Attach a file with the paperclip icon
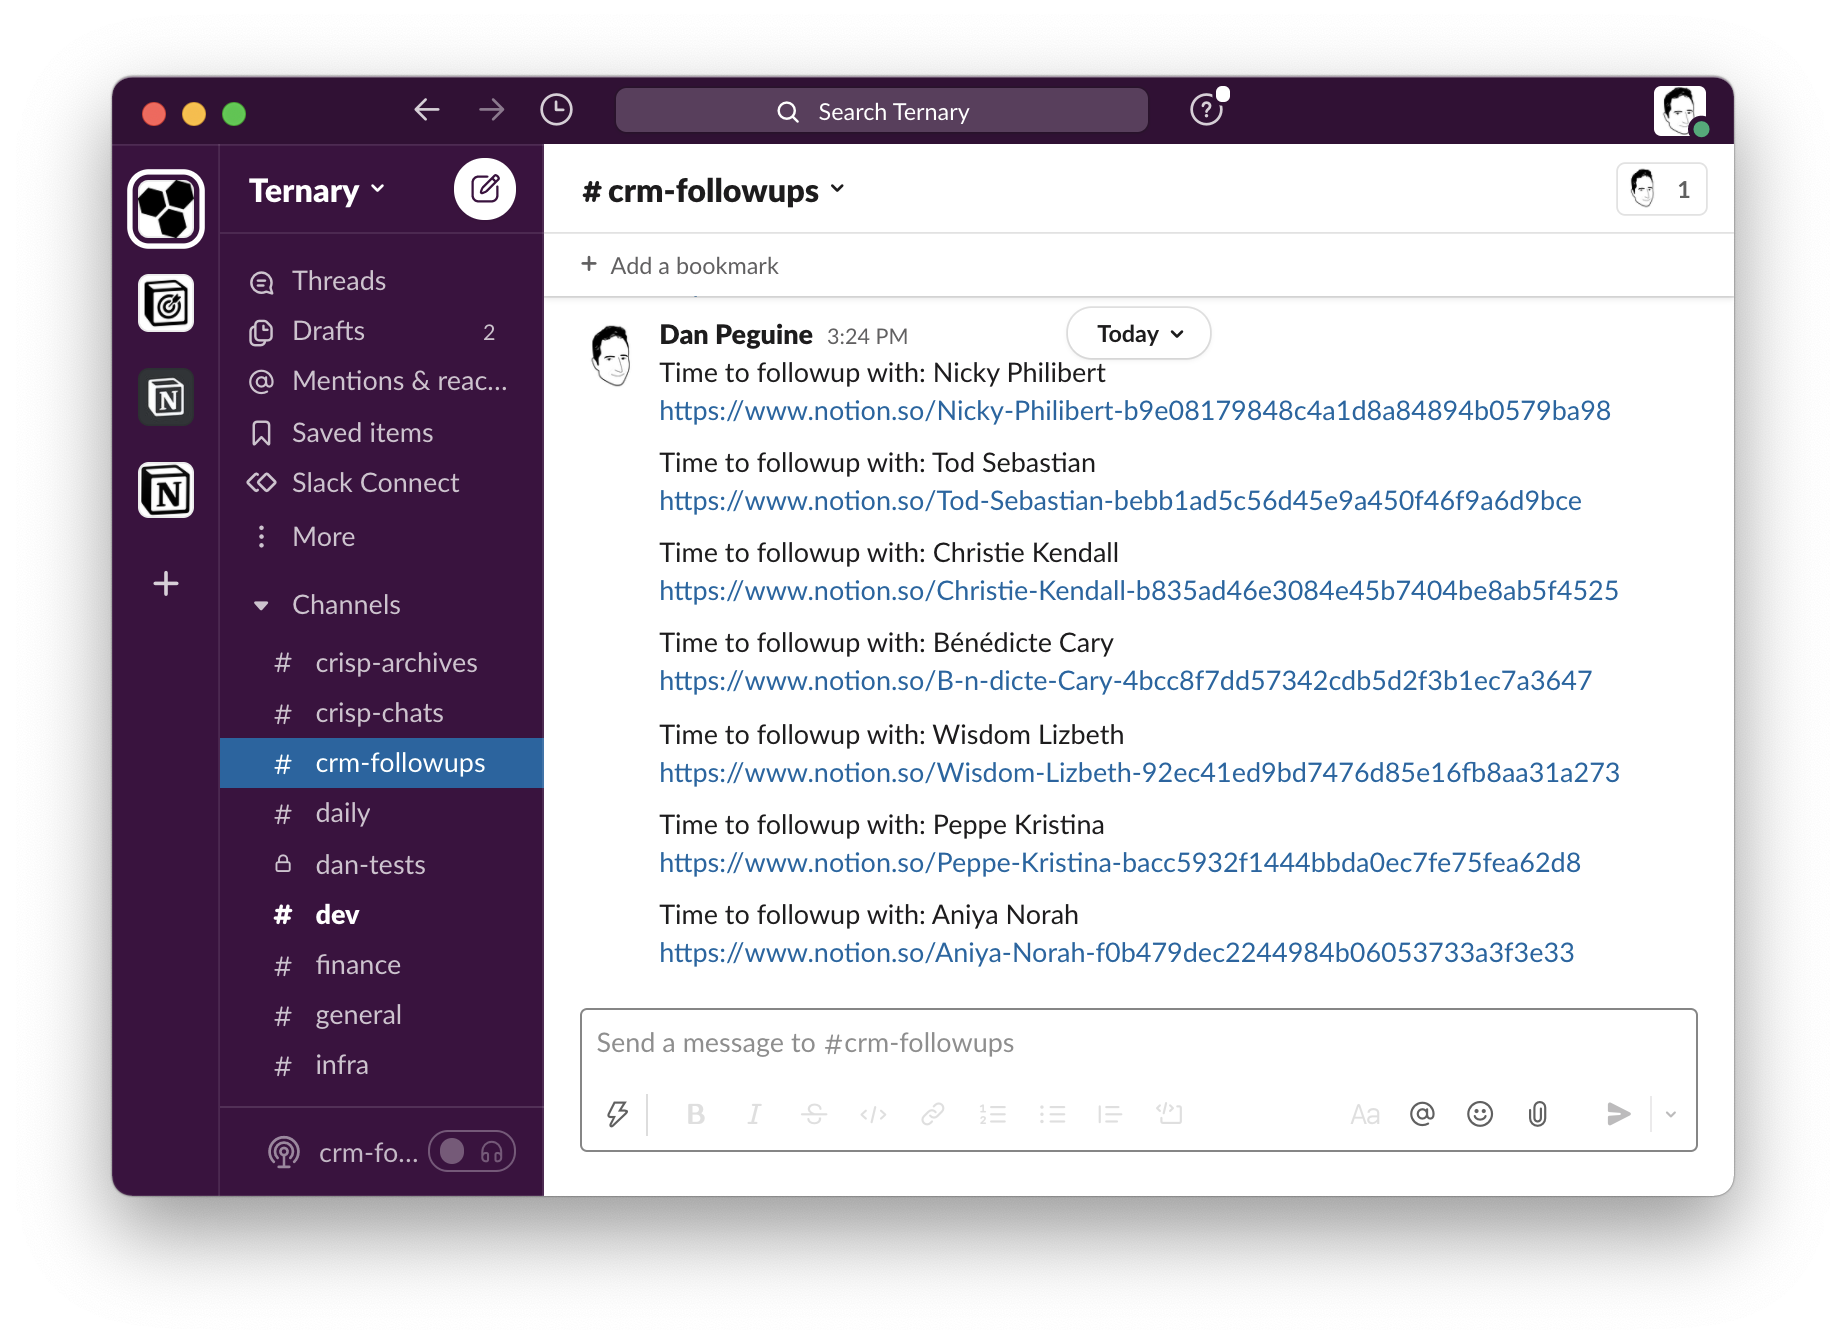 tap(1538, 1113)
